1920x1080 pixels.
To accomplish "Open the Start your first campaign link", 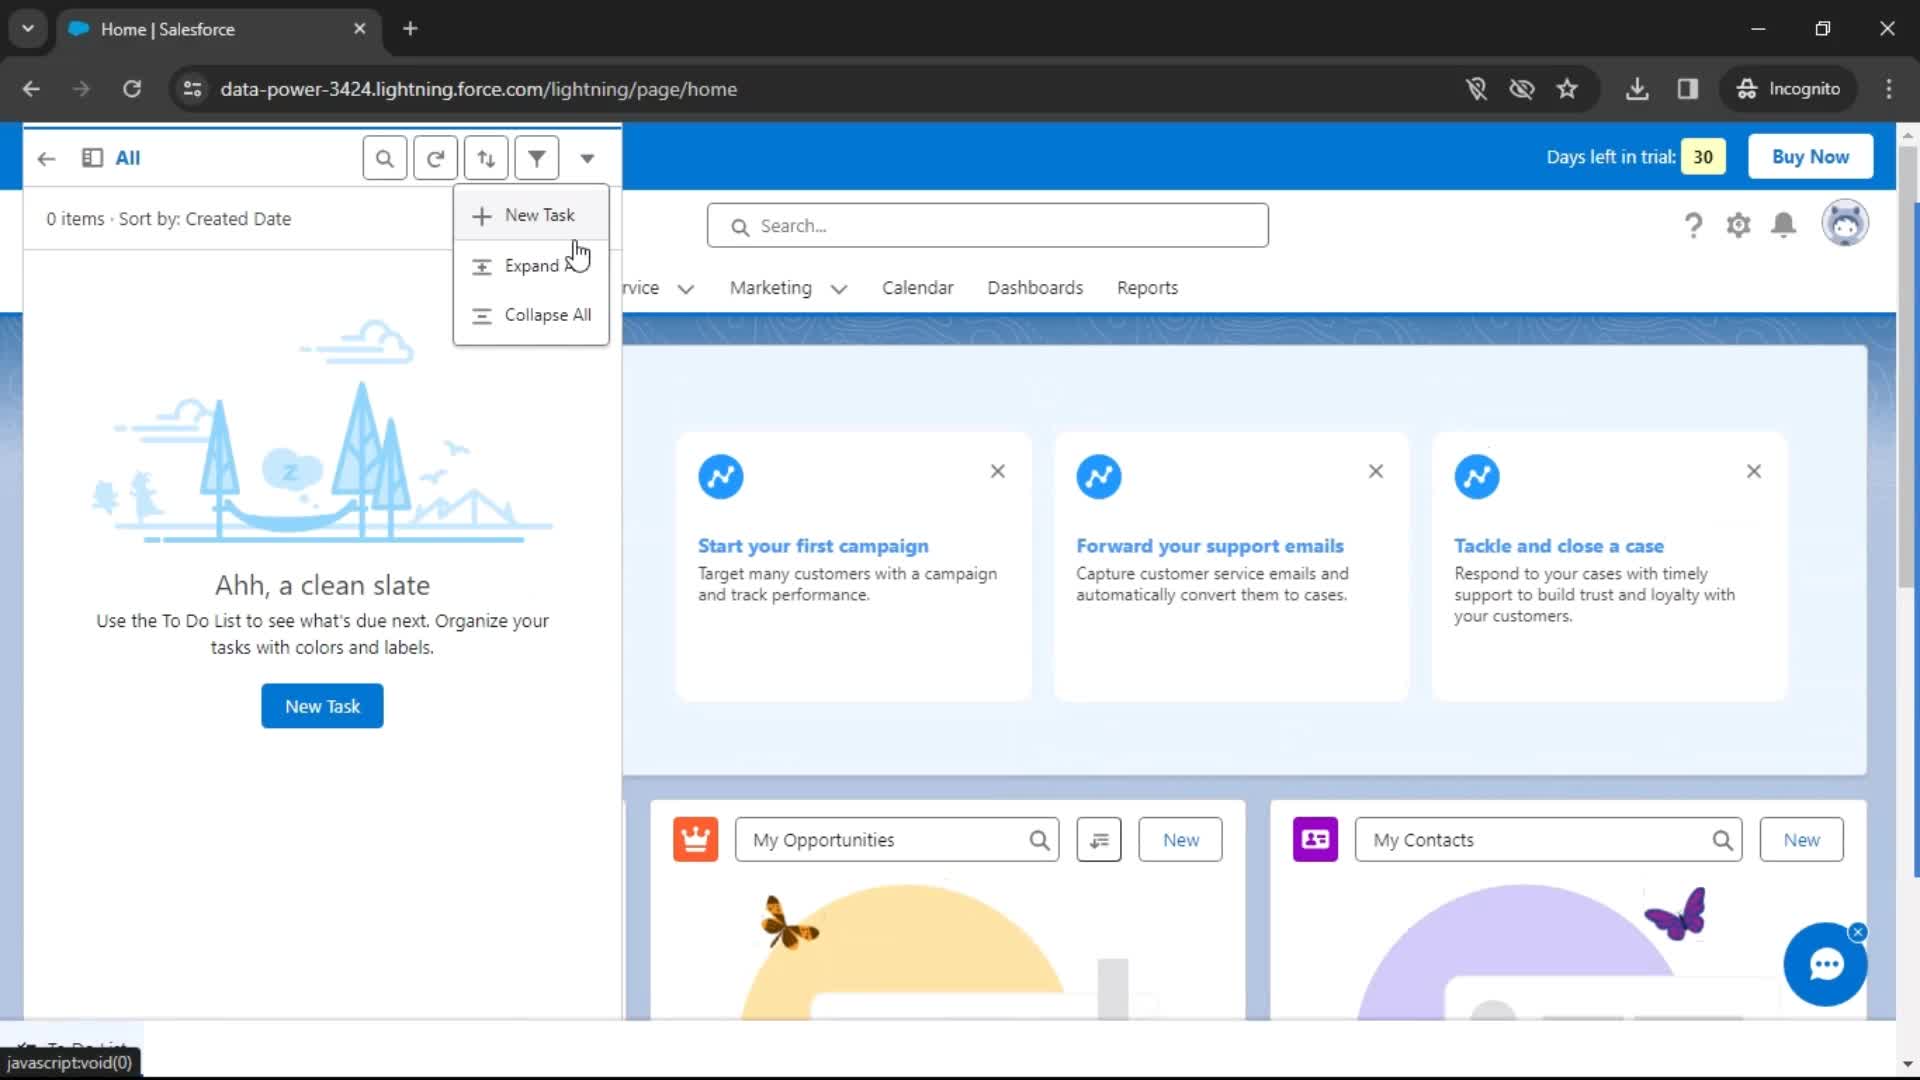I will [x=813, y=546].
